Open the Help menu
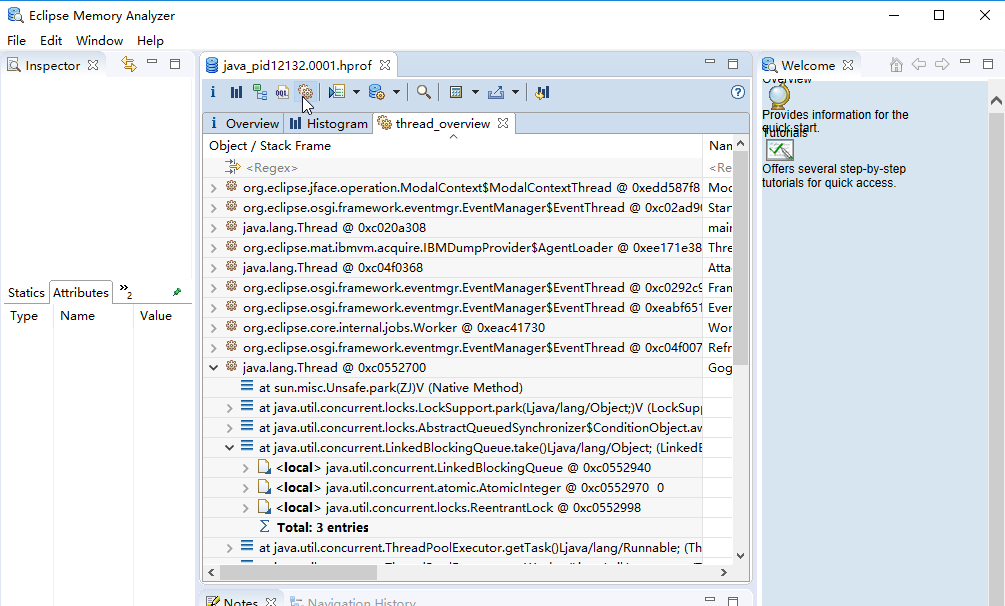1005x606 pixels. pyautogui.click(x=150, y=40)
